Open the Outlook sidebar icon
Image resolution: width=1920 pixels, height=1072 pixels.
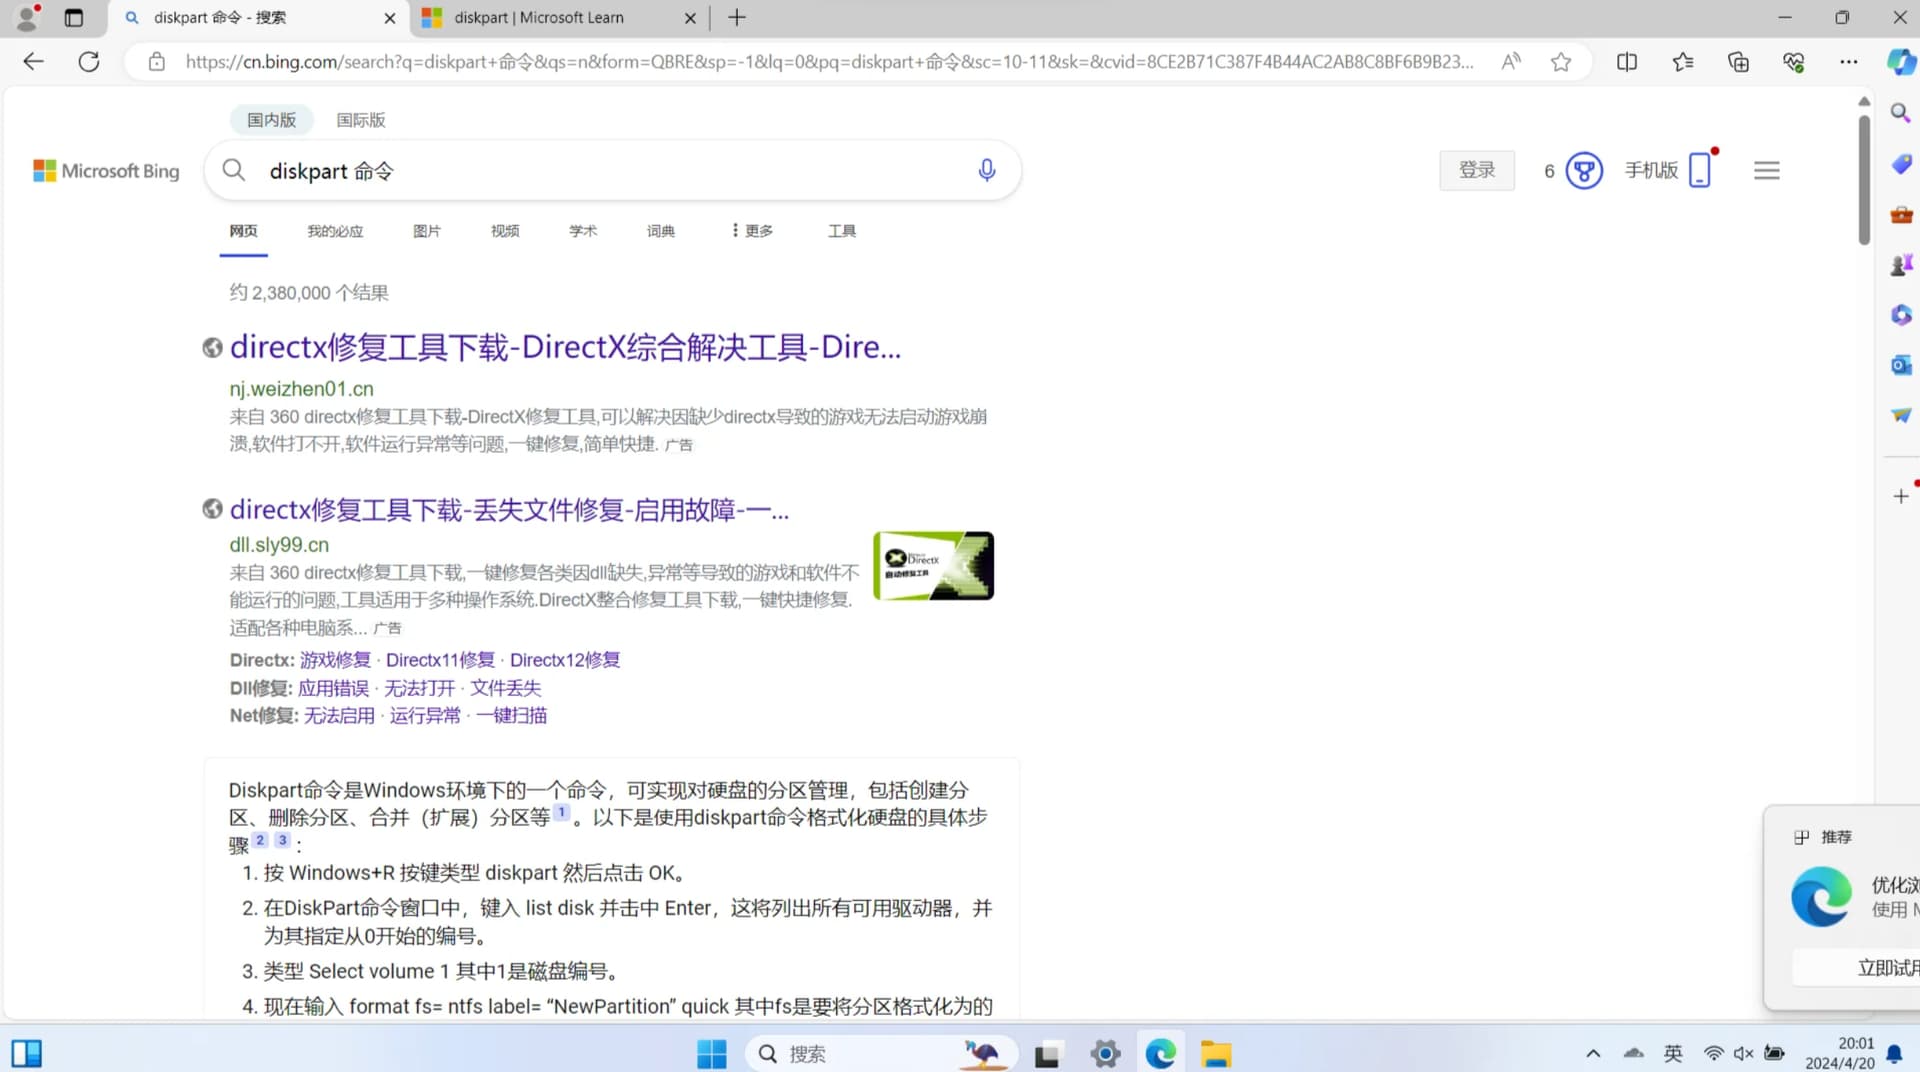[1901, 365]
